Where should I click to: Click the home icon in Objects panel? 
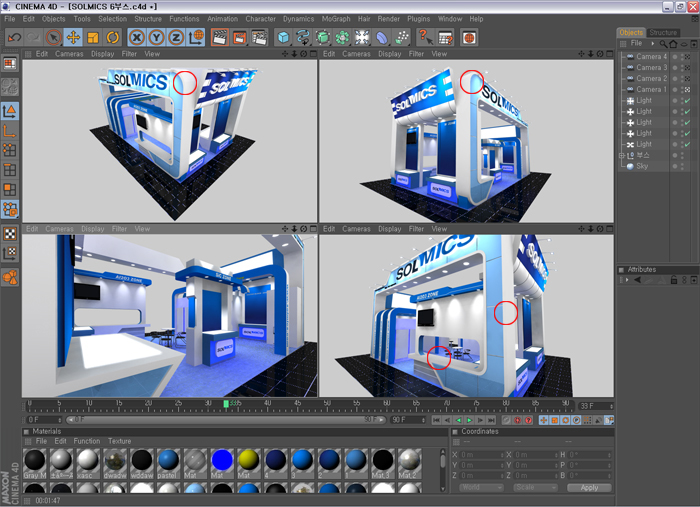(673, 44)
